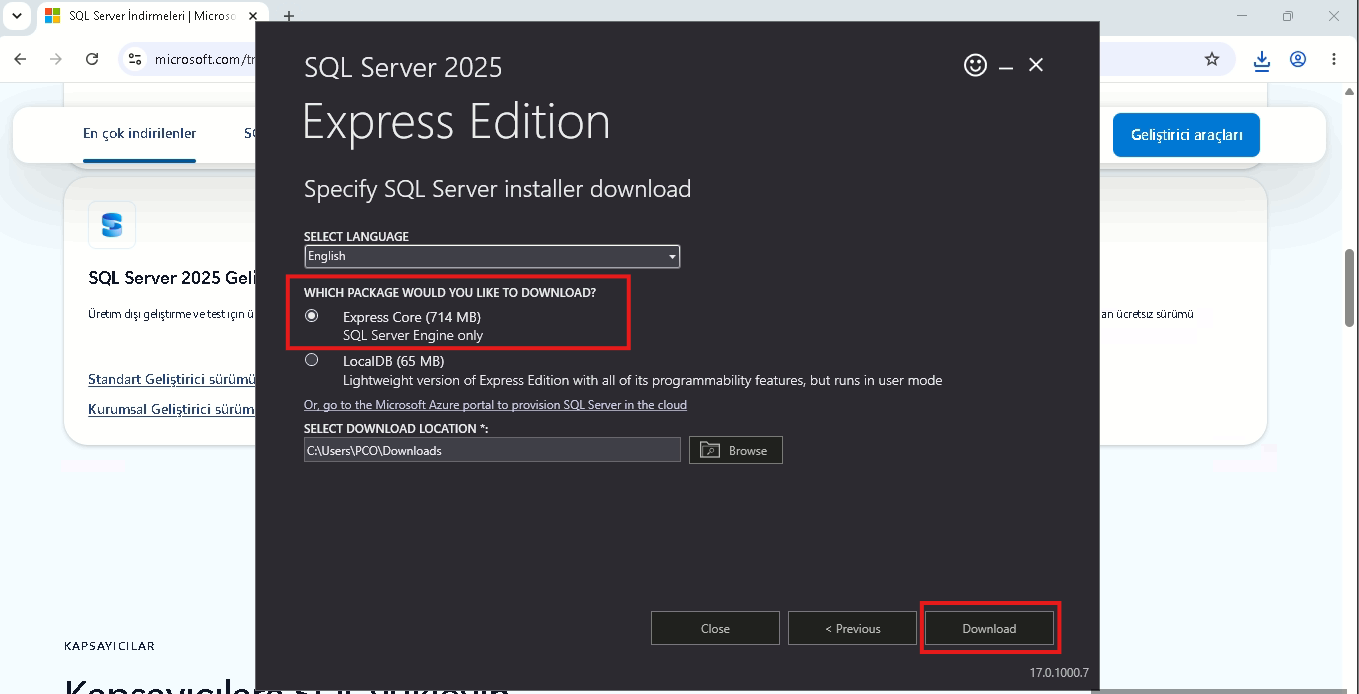Click the Geliştirici araçları button
Image resolution: width=1359 pixels, height=694 pixels.
tap(1186, 134)
